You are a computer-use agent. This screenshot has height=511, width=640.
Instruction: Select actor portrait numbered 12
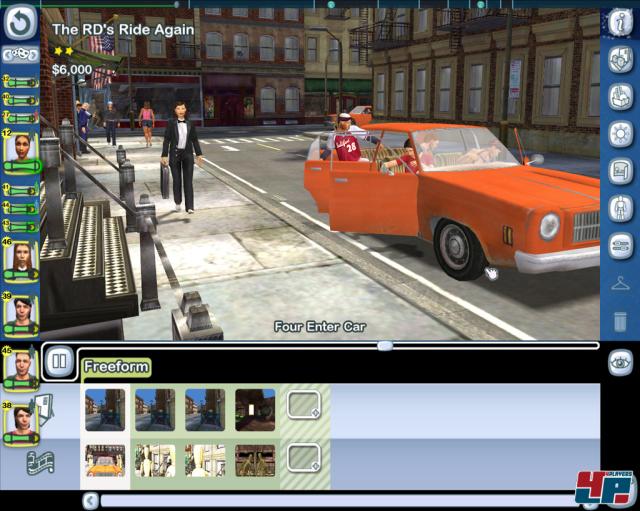click(x=21, y=152)
